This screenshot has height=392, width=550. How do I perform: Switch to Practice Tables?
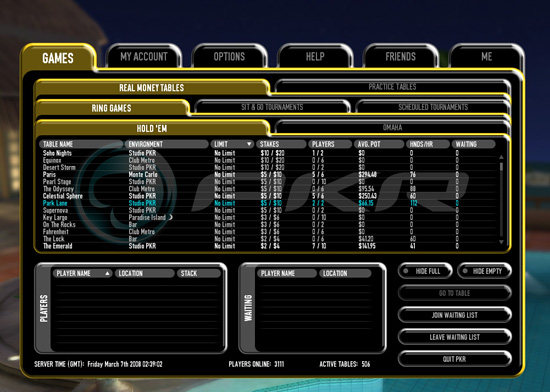tap(392, 87)
